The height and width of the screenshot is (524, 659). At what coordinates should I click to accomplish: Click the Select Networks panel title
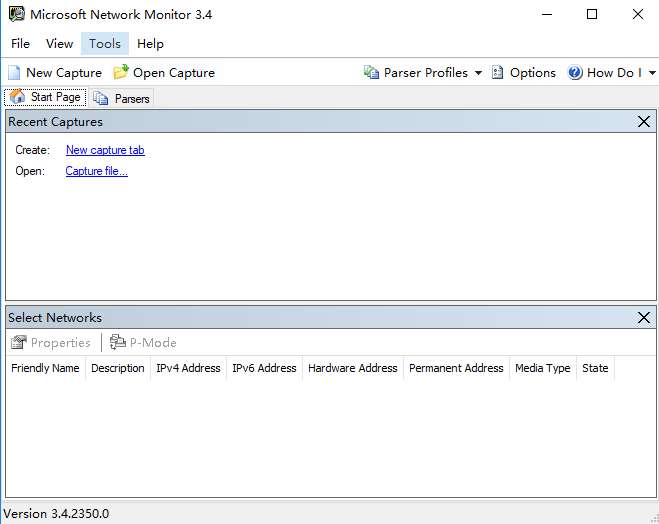click(55, 318)
